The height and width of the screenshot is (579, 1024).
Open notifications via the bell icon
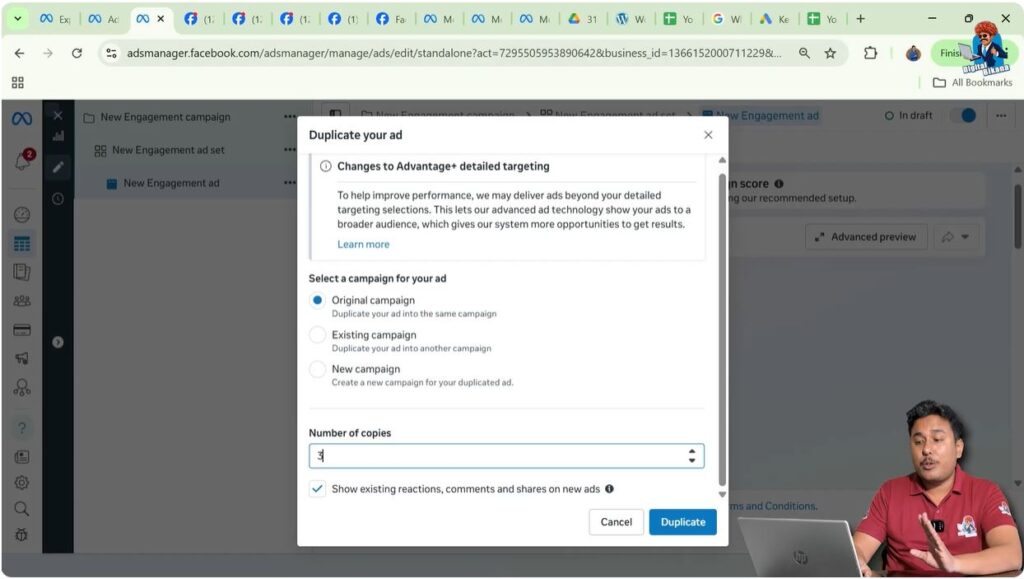20,155
